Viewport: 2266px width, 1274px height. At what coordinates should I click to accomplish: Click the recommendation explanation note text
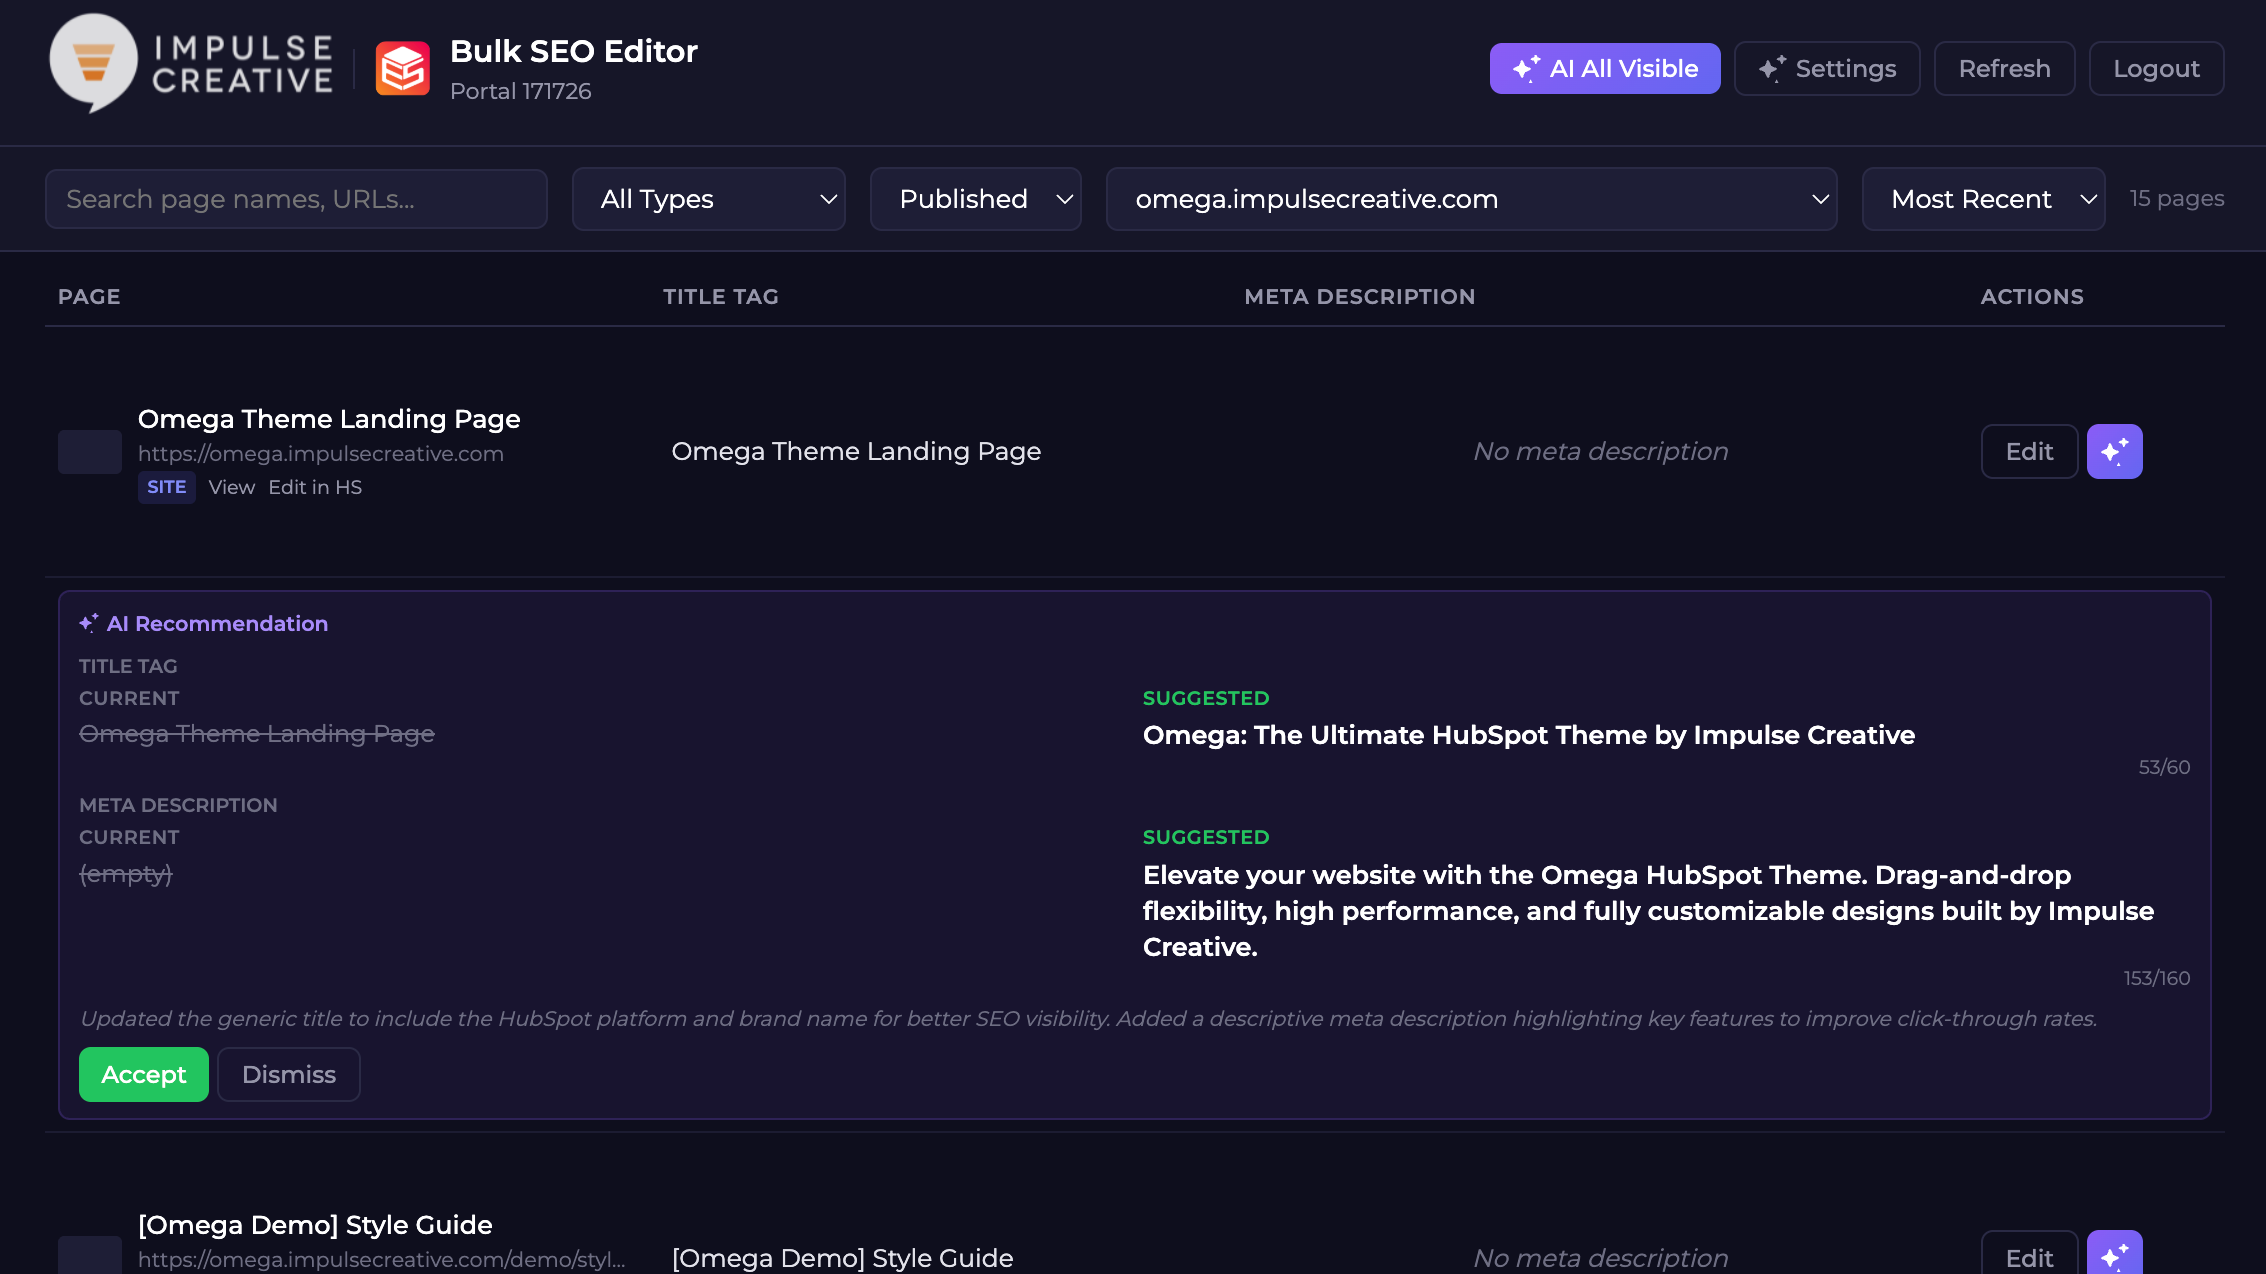click(1088, 1018)
